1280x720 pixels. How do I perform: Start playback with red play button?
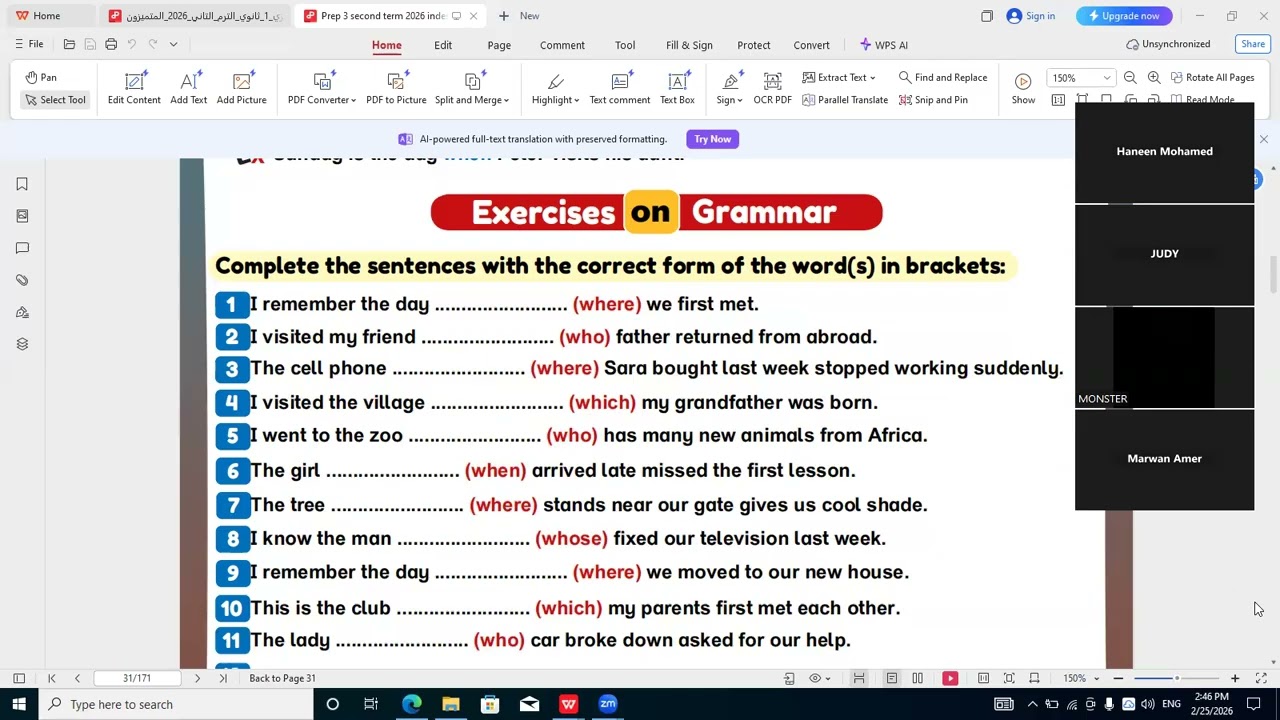click(x=950, y=678)
